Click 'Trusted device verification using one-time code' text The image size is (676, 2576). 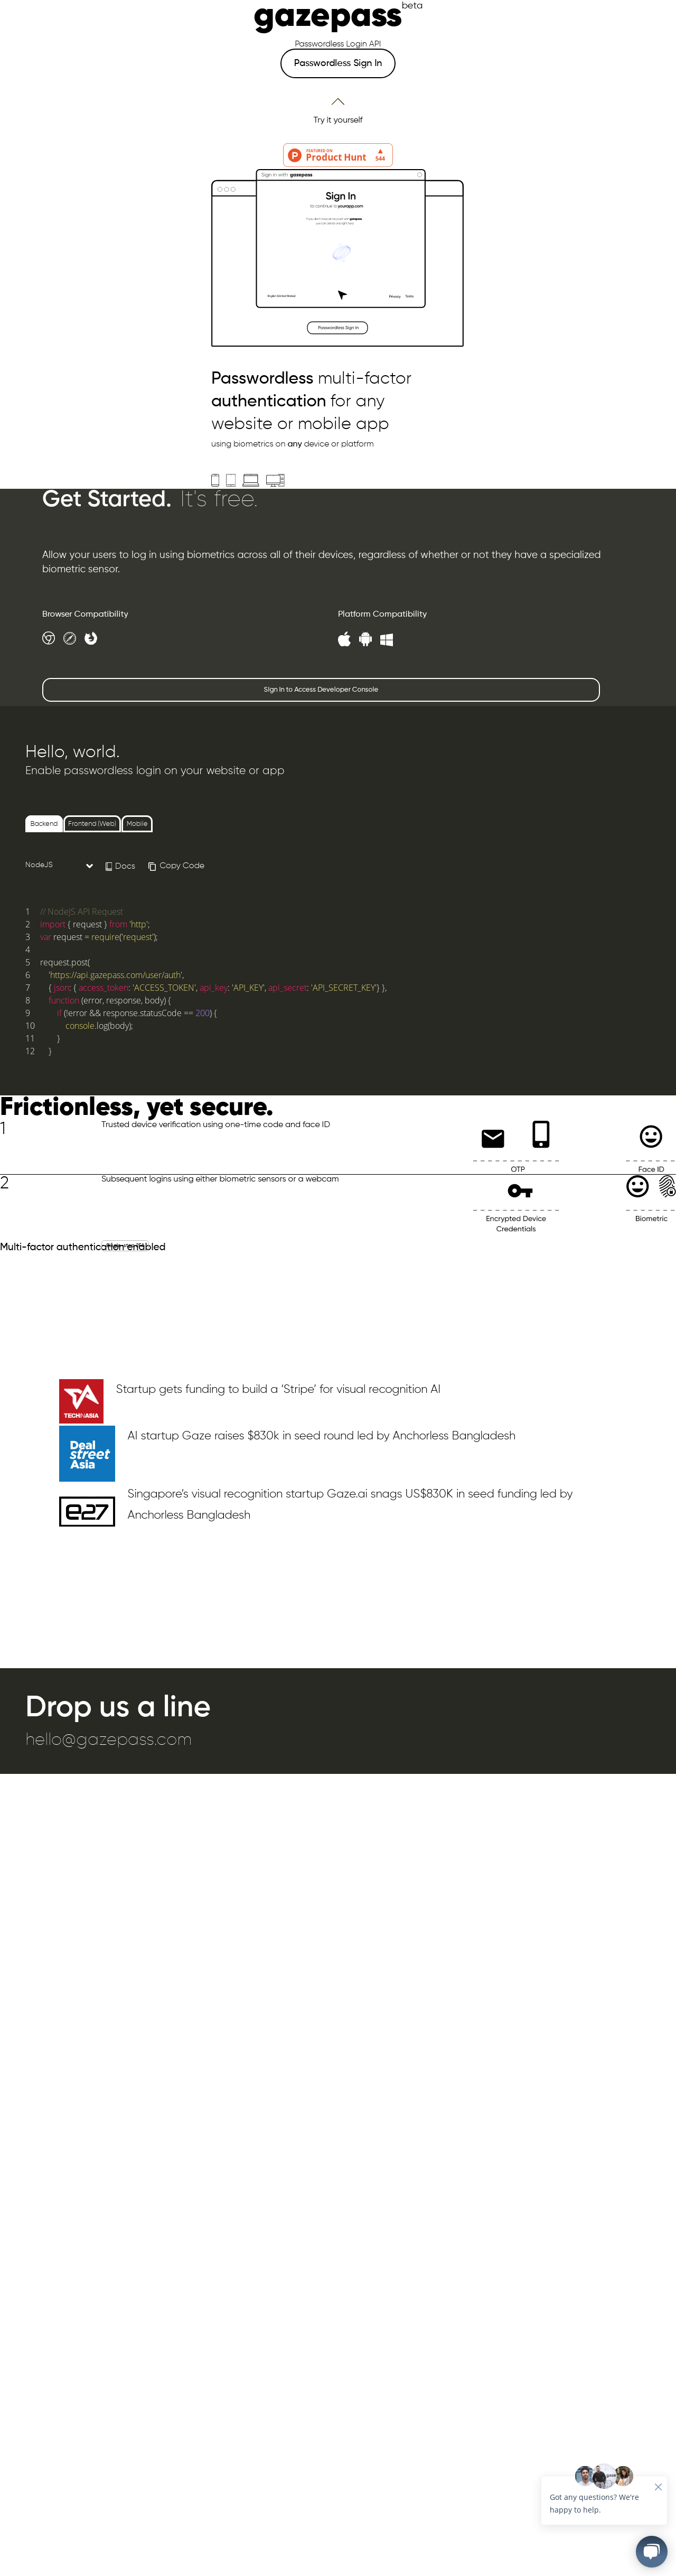[215, 1124]
